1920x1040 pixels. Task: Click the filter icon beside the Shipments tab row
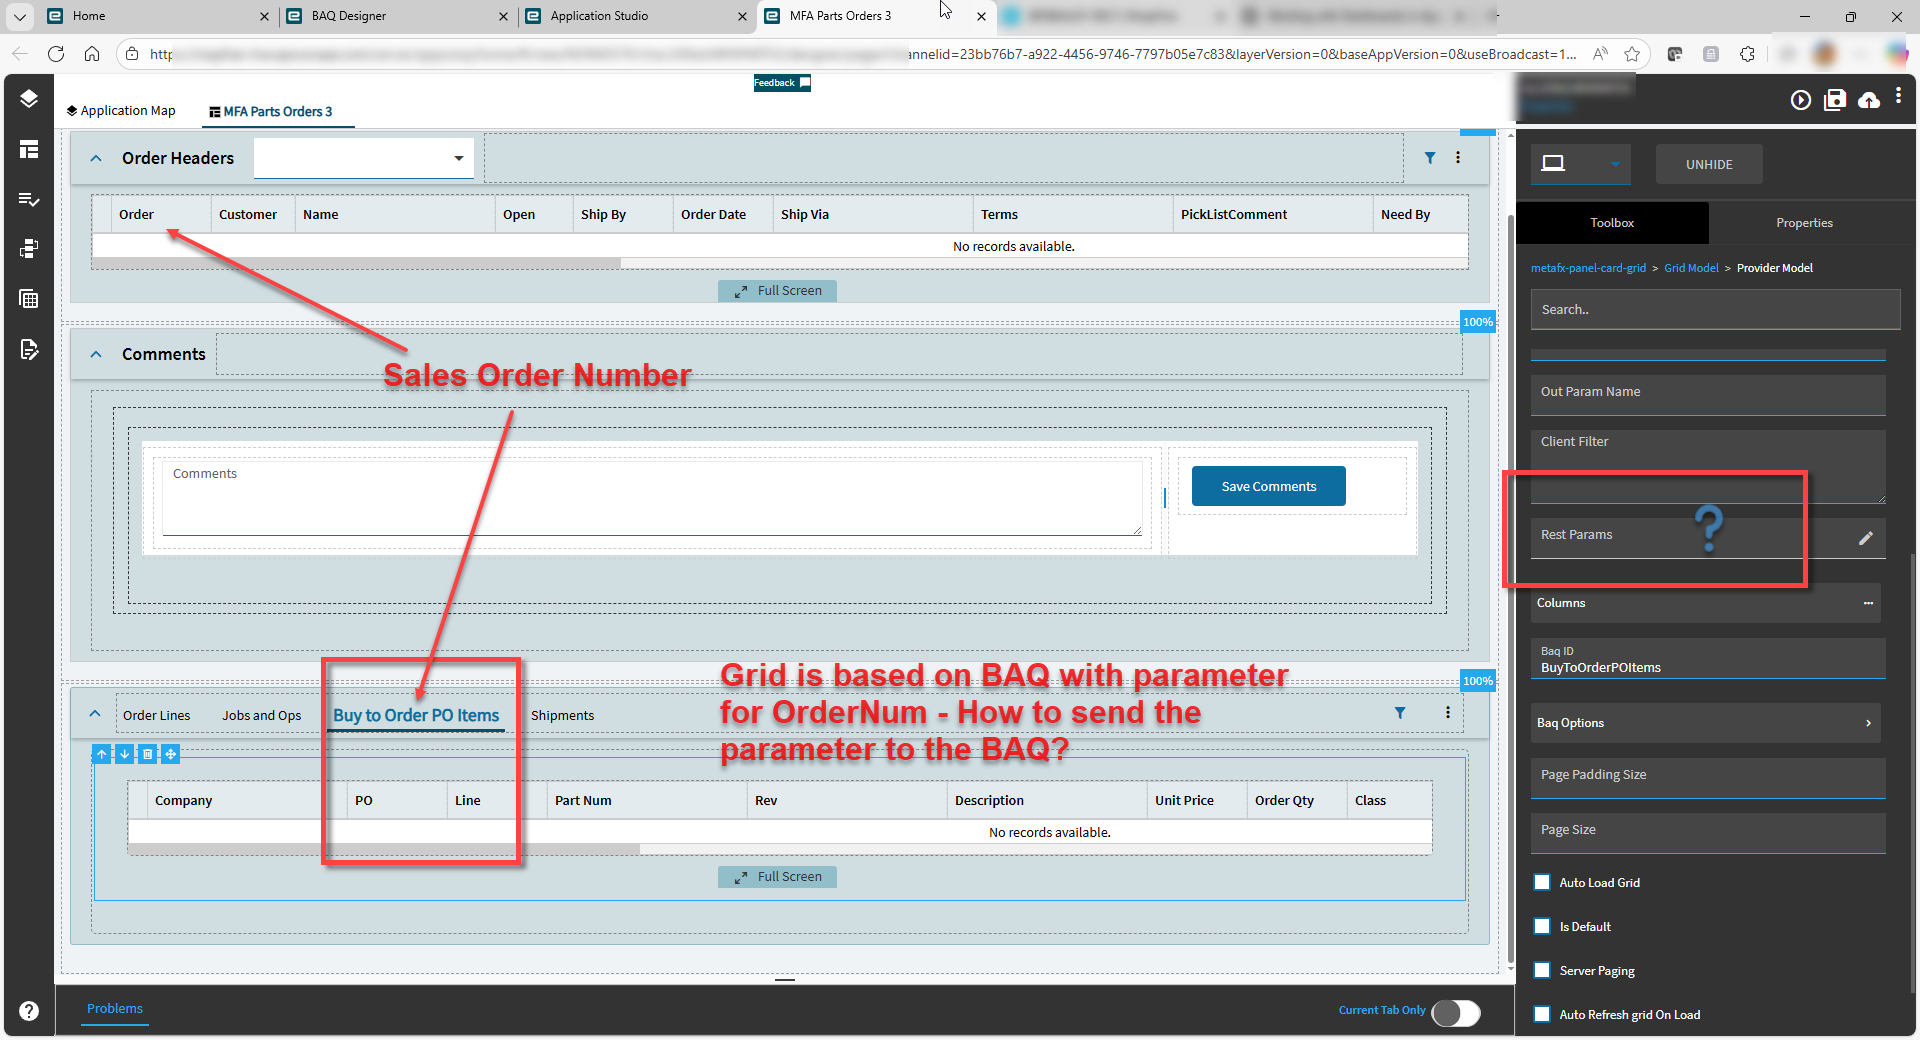pos(1400,713)
